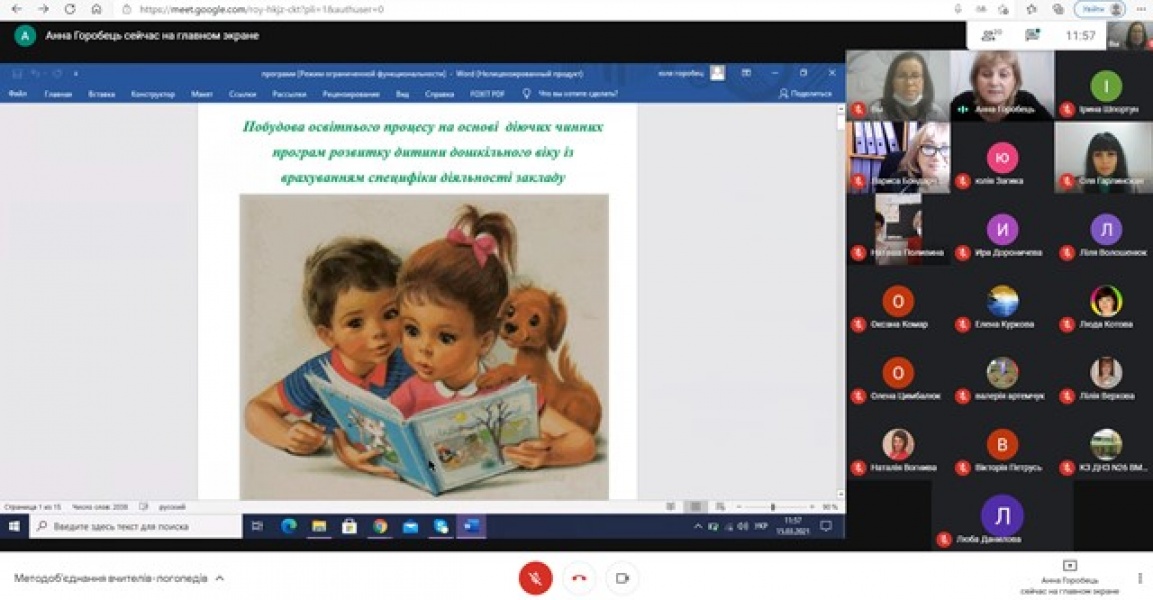
Task: Open the participants list icon
Action: 990,35
